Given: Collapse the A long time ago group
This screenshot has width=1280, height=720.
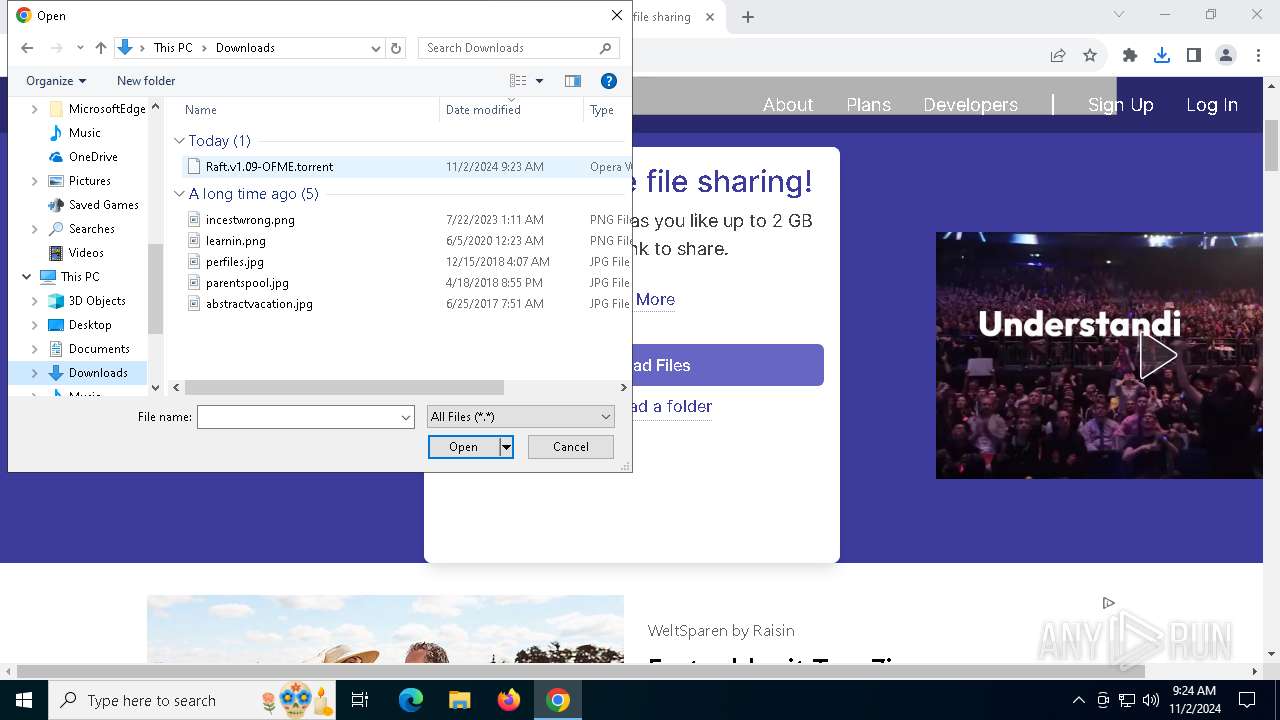Looking at the screenshot, I should coord(179,194).
